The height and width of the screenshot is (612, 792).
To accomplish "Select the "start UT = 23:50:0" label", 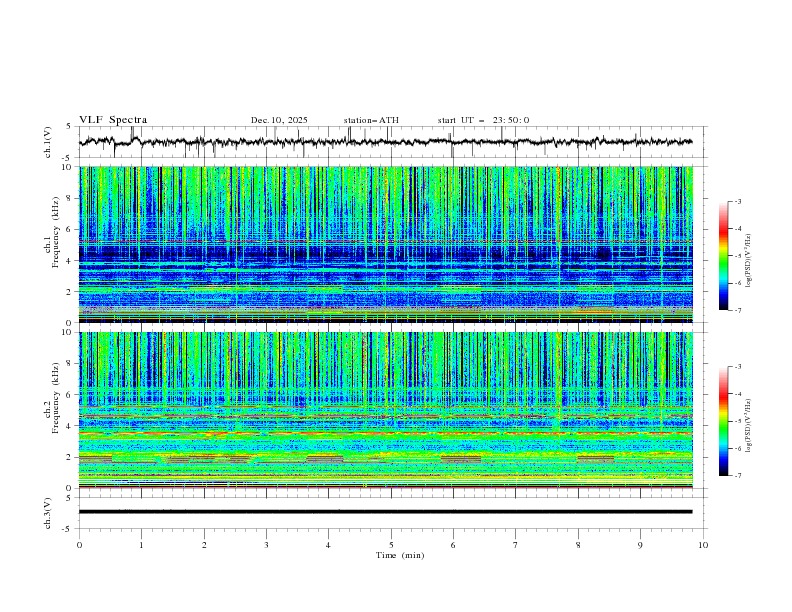I will click(x=483, y=120).
